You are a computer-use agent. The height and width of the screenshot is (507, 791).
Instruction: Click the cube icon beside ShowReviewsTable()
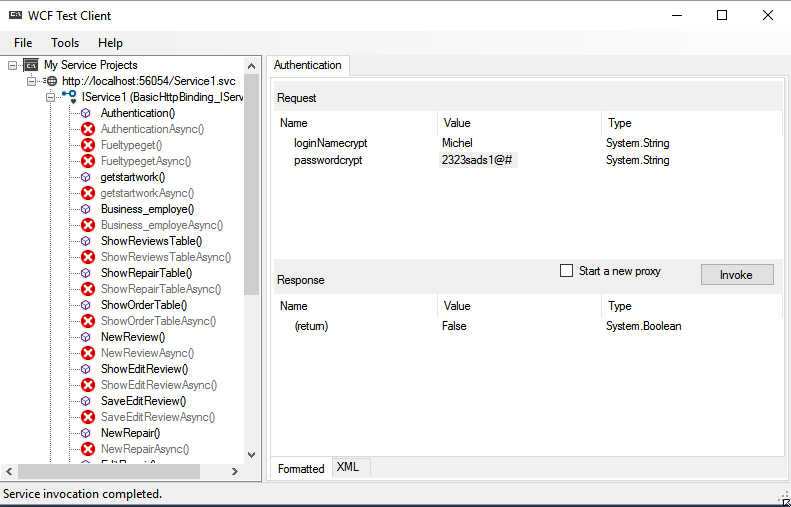[x=86, y=241]
